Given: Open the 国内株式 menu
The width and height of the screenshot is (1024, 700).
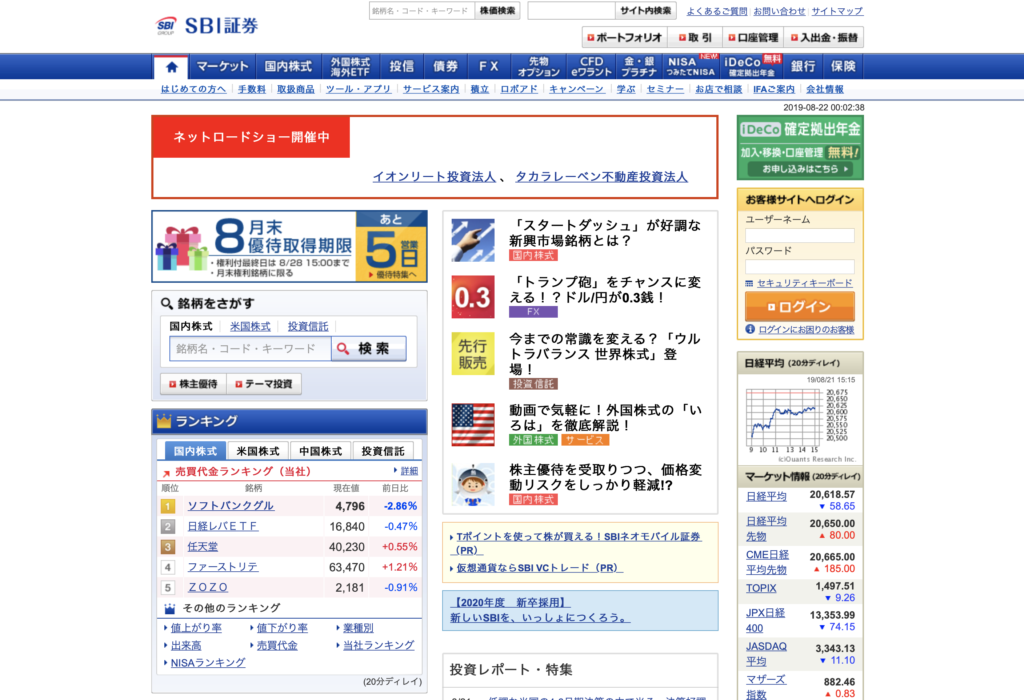Looking at the screenshot, I should [x=288, y=67].
